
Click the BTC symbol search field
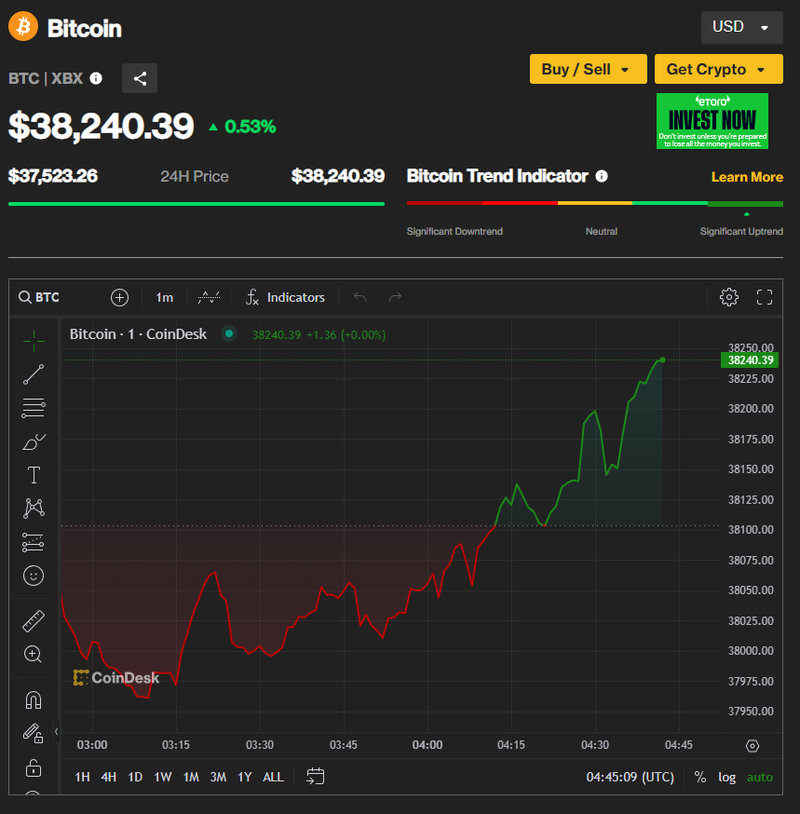tap(60, 297)
